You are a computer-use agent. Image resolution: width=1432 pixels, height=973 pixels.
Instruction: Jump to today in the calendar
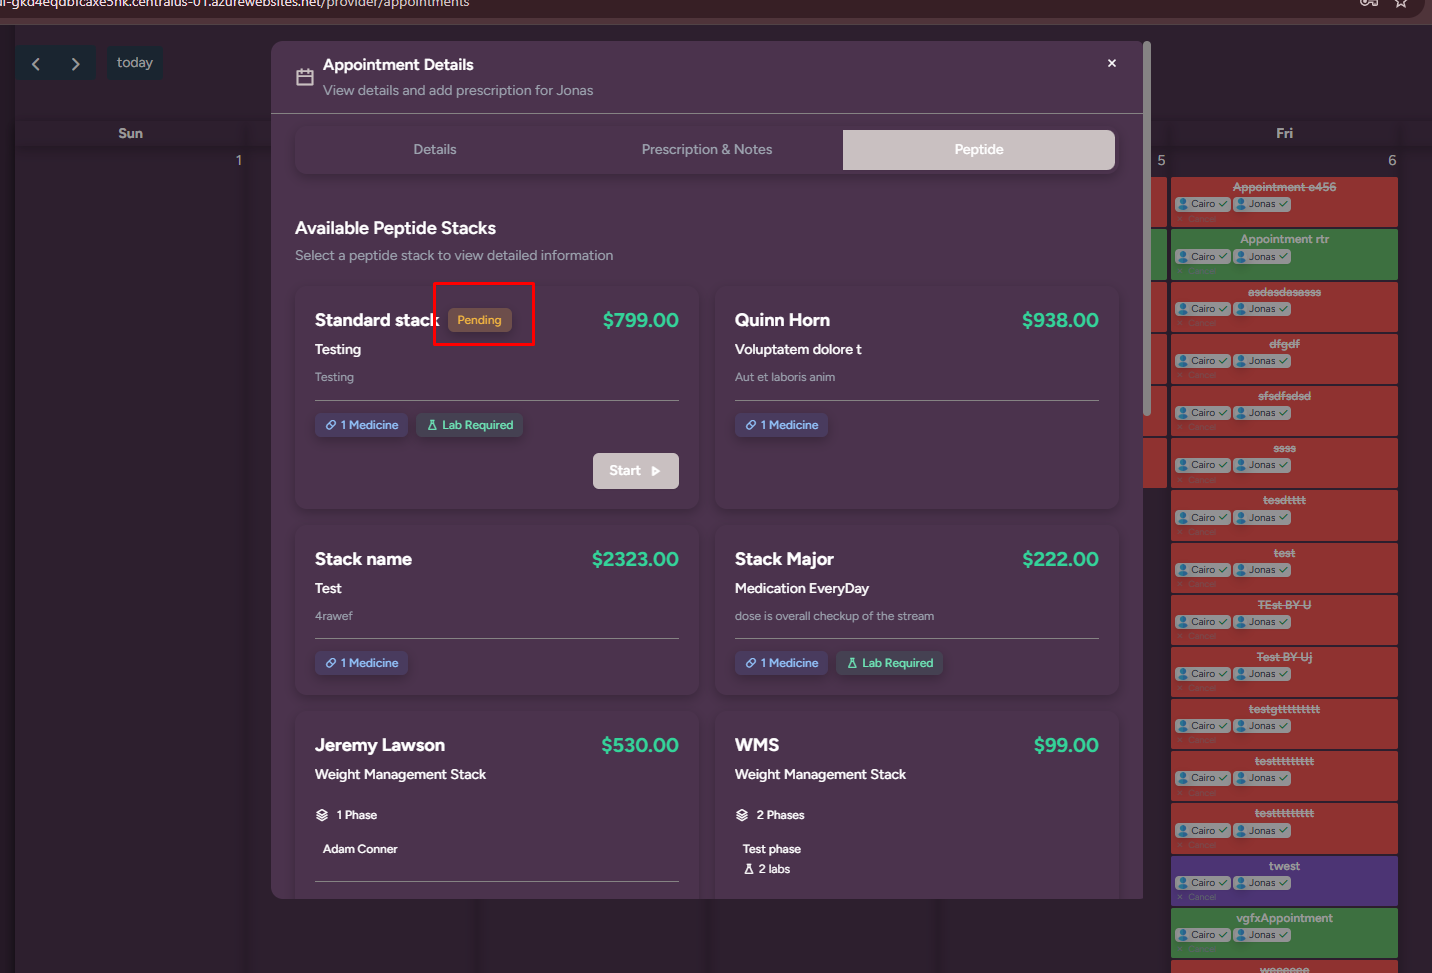(135, 63)
